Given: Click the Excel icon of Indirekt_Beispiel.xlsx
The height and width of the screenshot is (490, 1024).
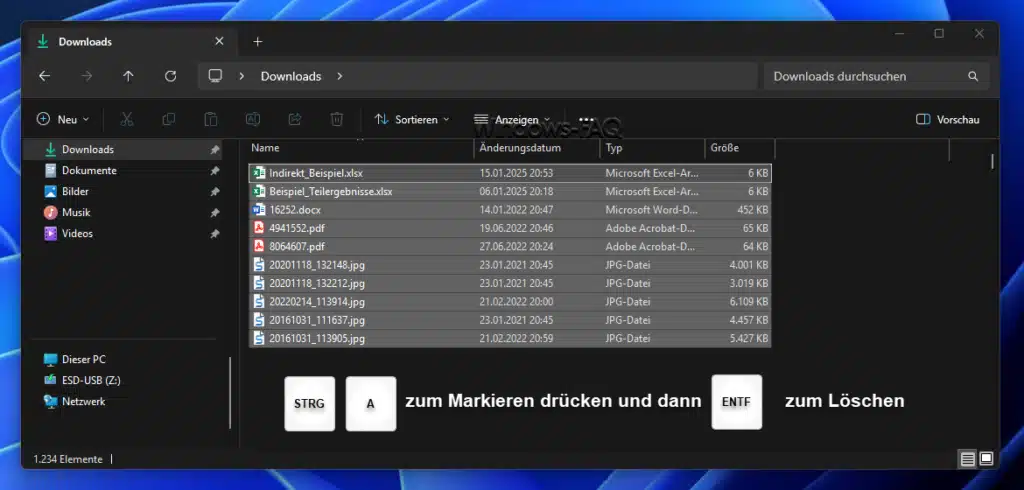Looking at the screenshot, I should (259, 173).
